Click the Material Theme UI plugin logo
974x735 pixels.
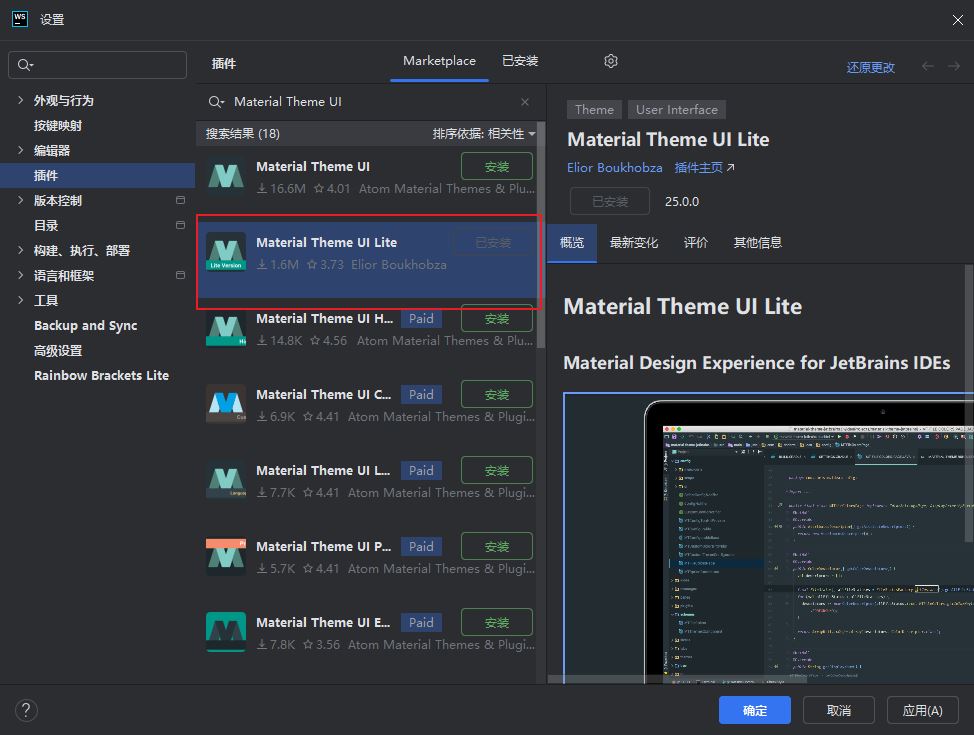coord(226,176)
